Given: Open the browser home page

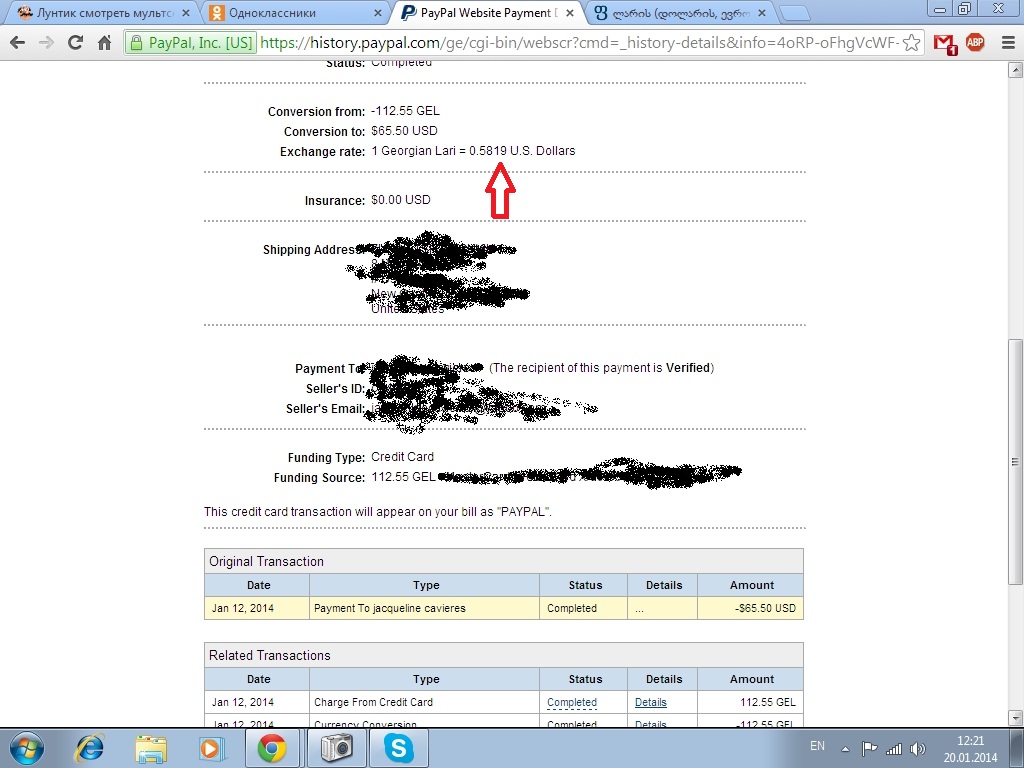Looking at the screenshot, I should tap(104, 43).
